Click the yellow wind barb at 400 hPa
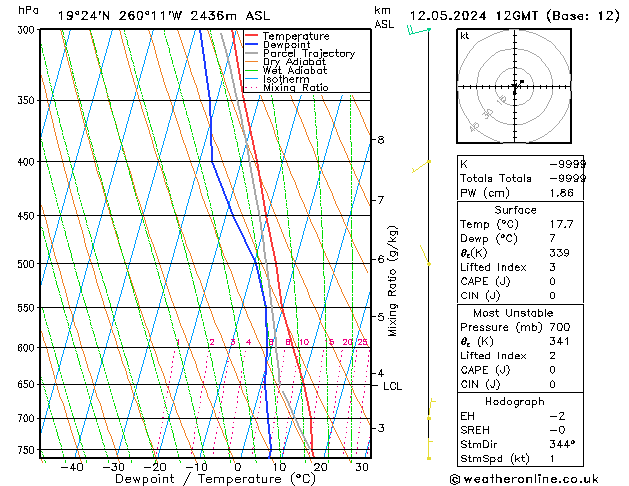 tap(421, 166)
